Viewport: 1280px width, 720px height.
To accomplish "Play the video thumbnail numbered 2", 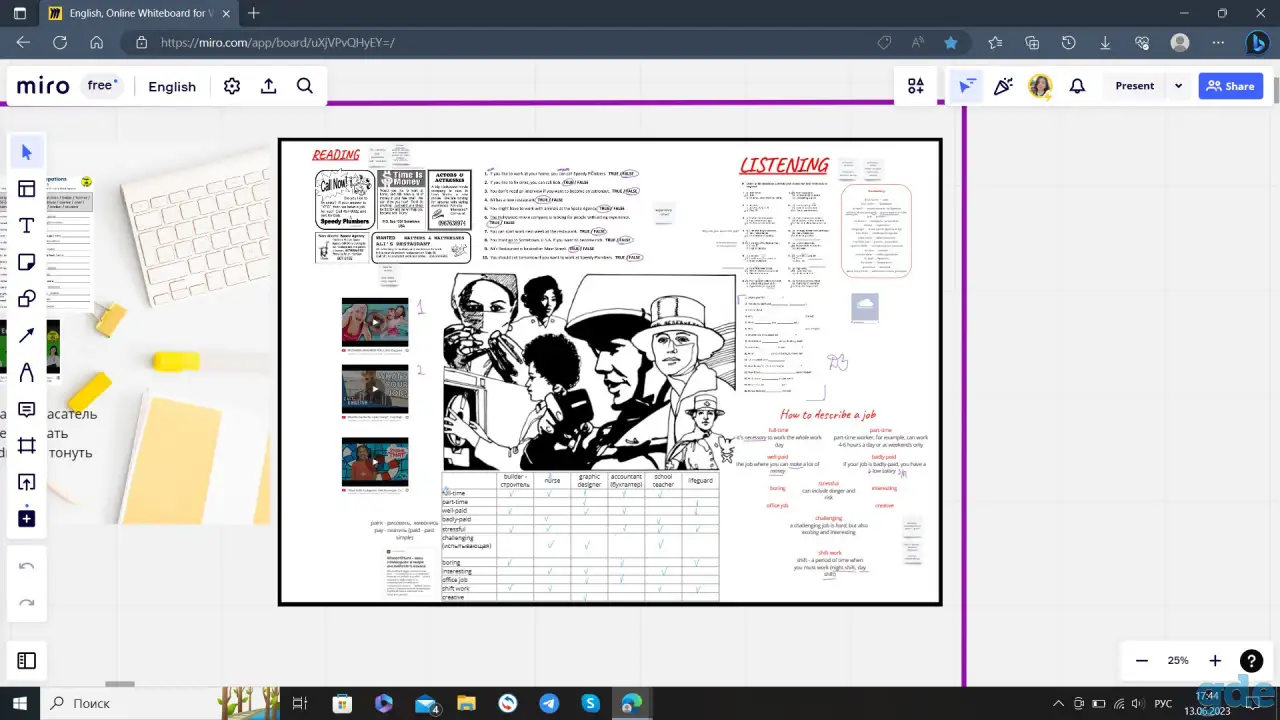I will [x=375, y=388].
